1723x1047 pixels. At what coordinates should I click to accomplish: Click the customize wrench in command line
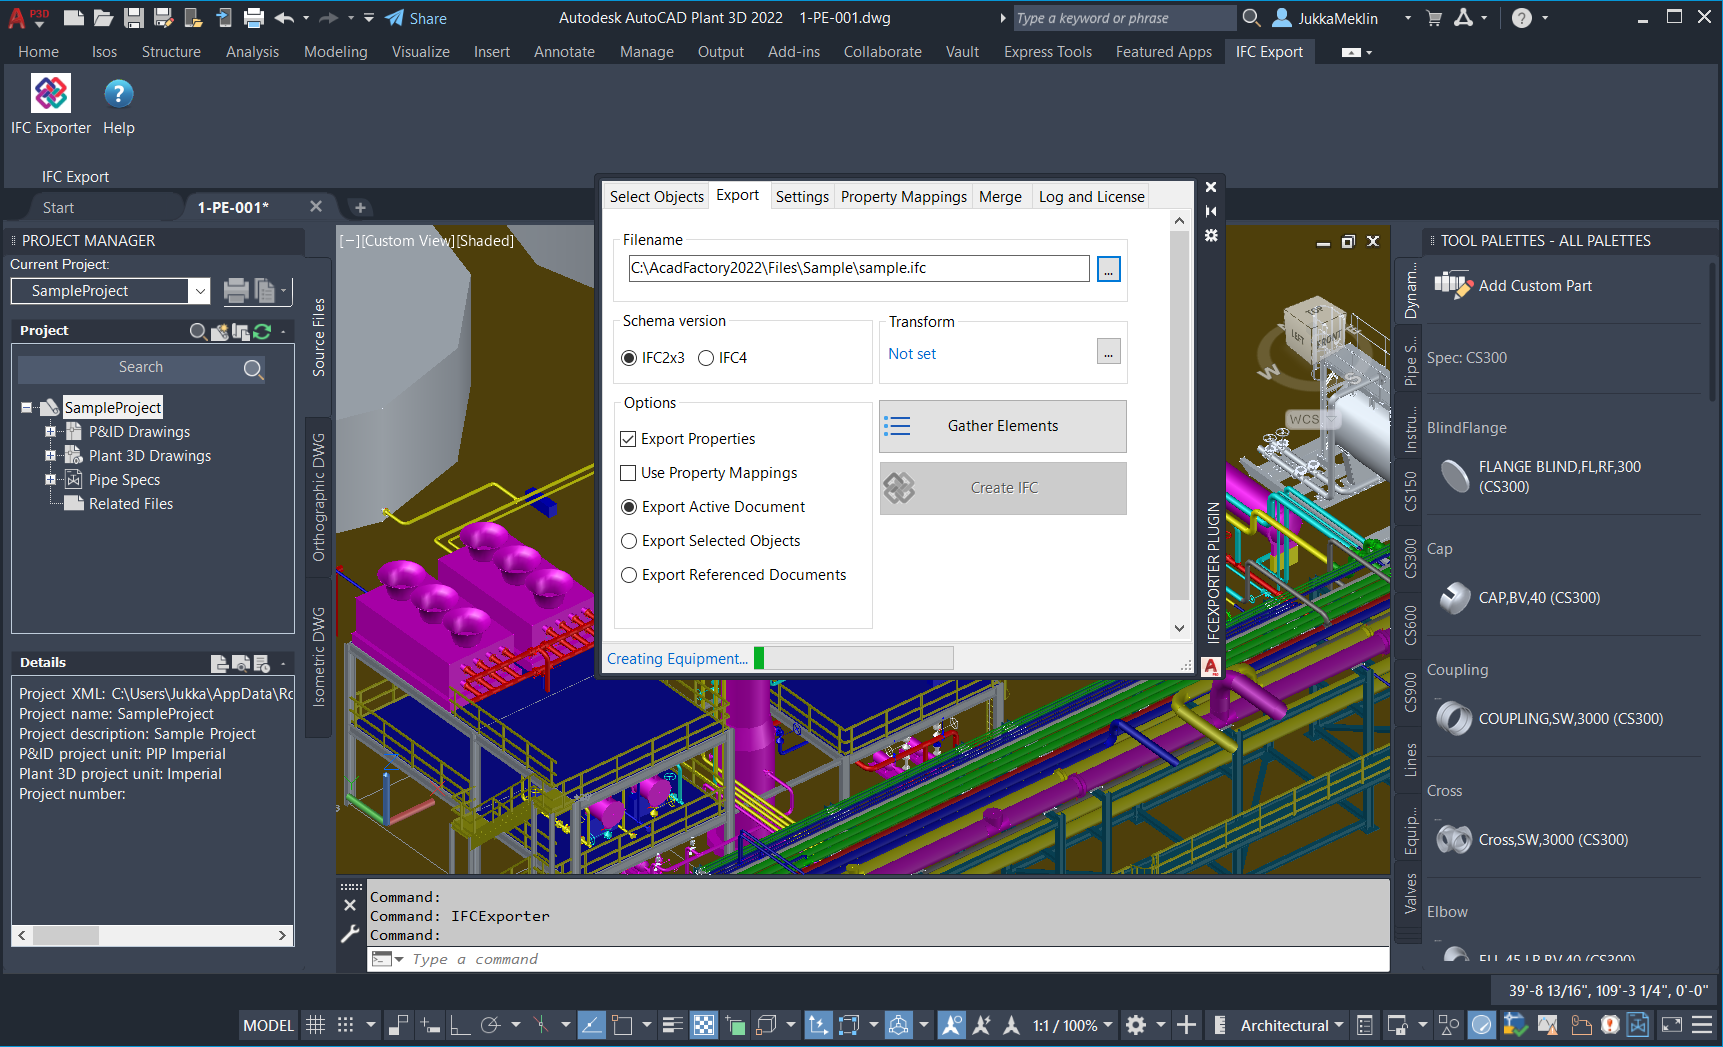click(350, 934)
